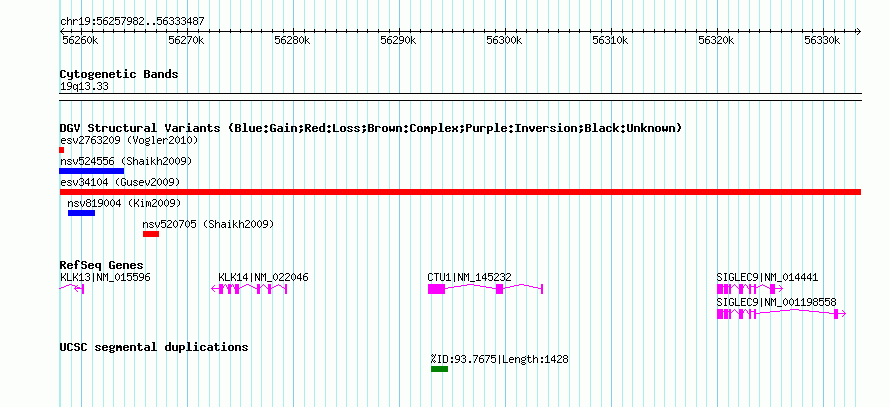Click the CTU1 gene exon structure
Image resolution: width=890 pixels, height=407 pixels.
(486, 289)
